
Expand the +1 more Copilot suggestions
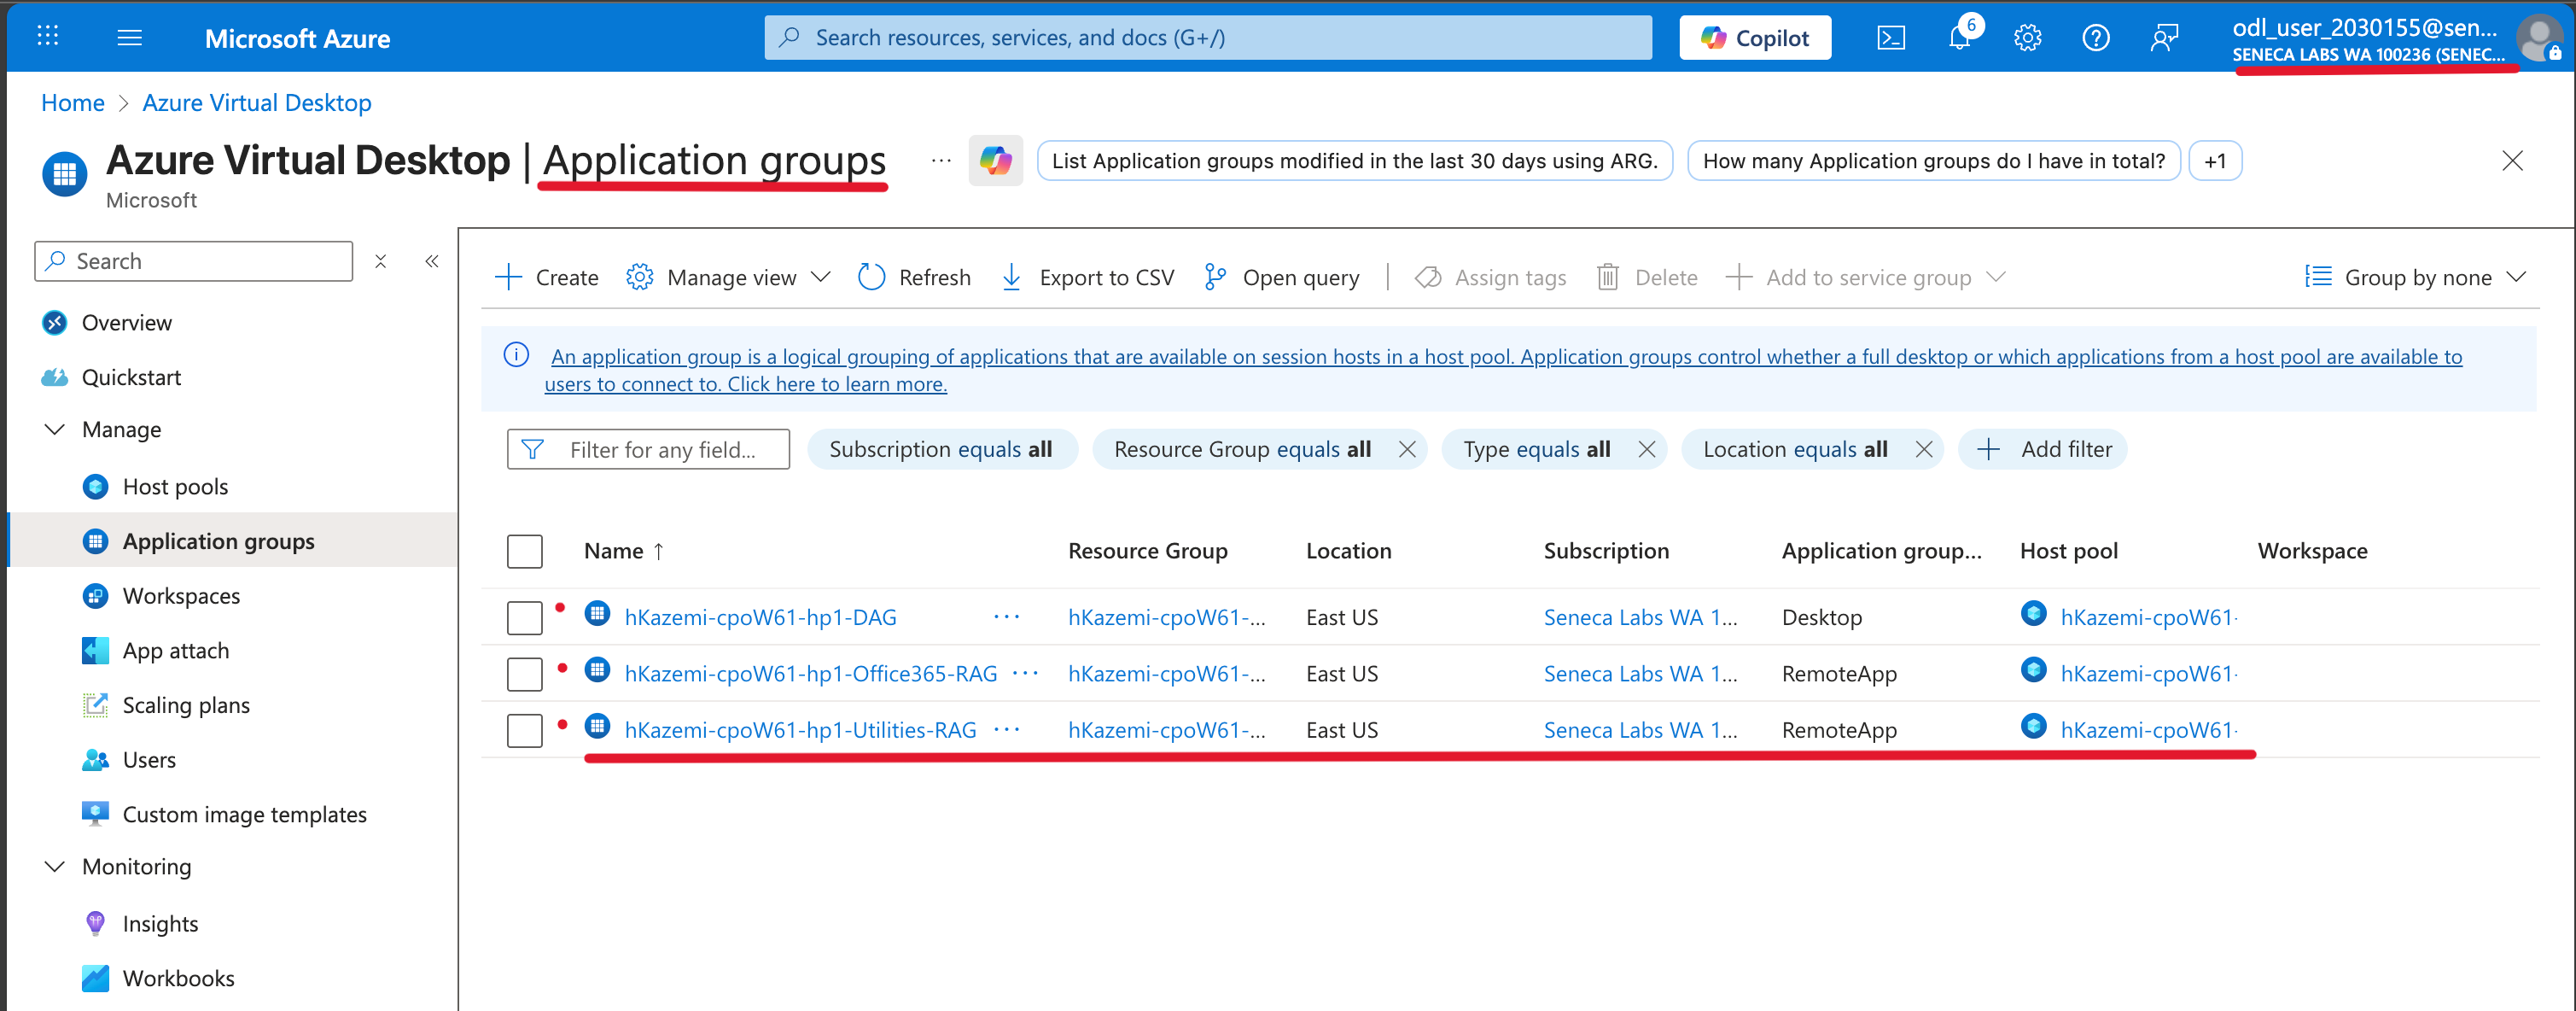(x=2215, y=161)
